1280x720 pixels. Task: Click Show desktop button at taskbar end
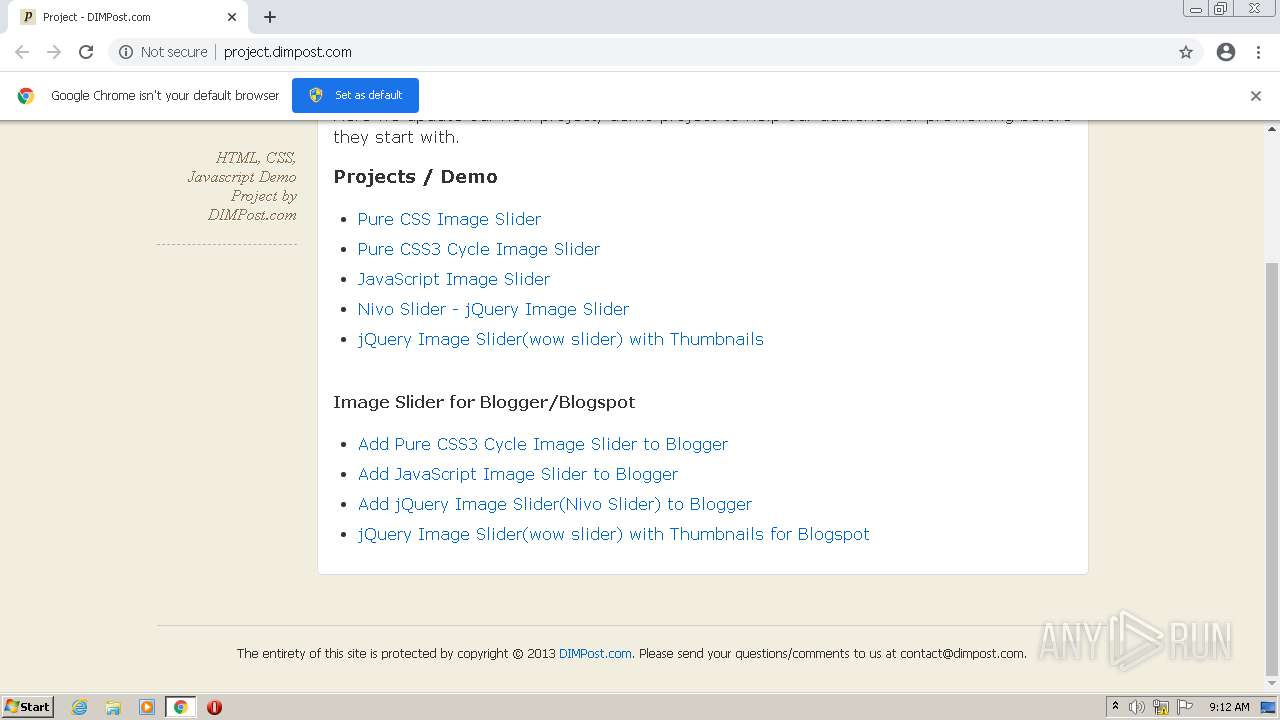pyautogui.click(x=1269, y=707)
